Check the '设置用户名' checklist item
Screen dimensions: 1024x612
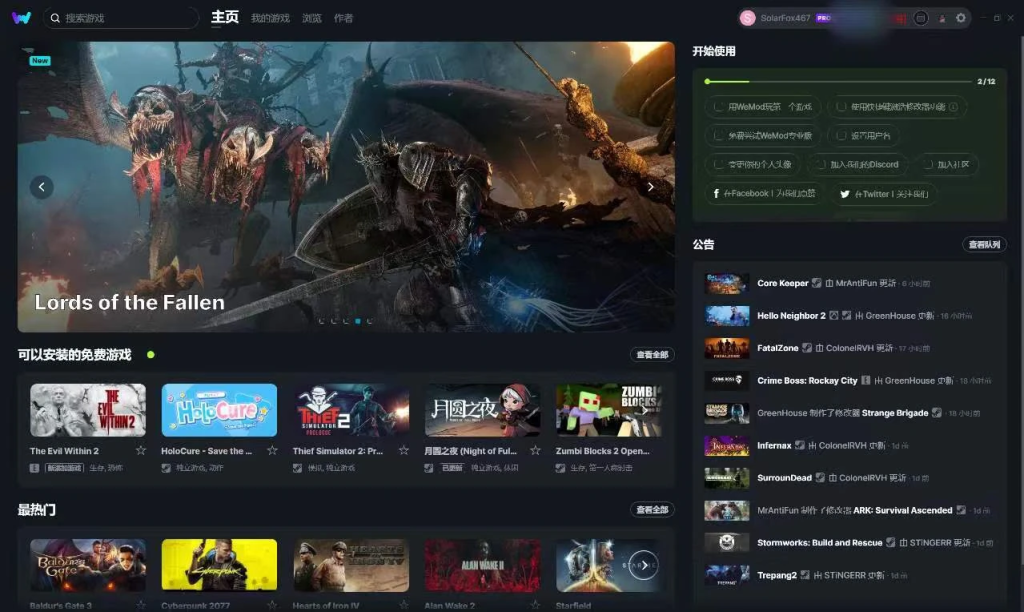[842, 136]
